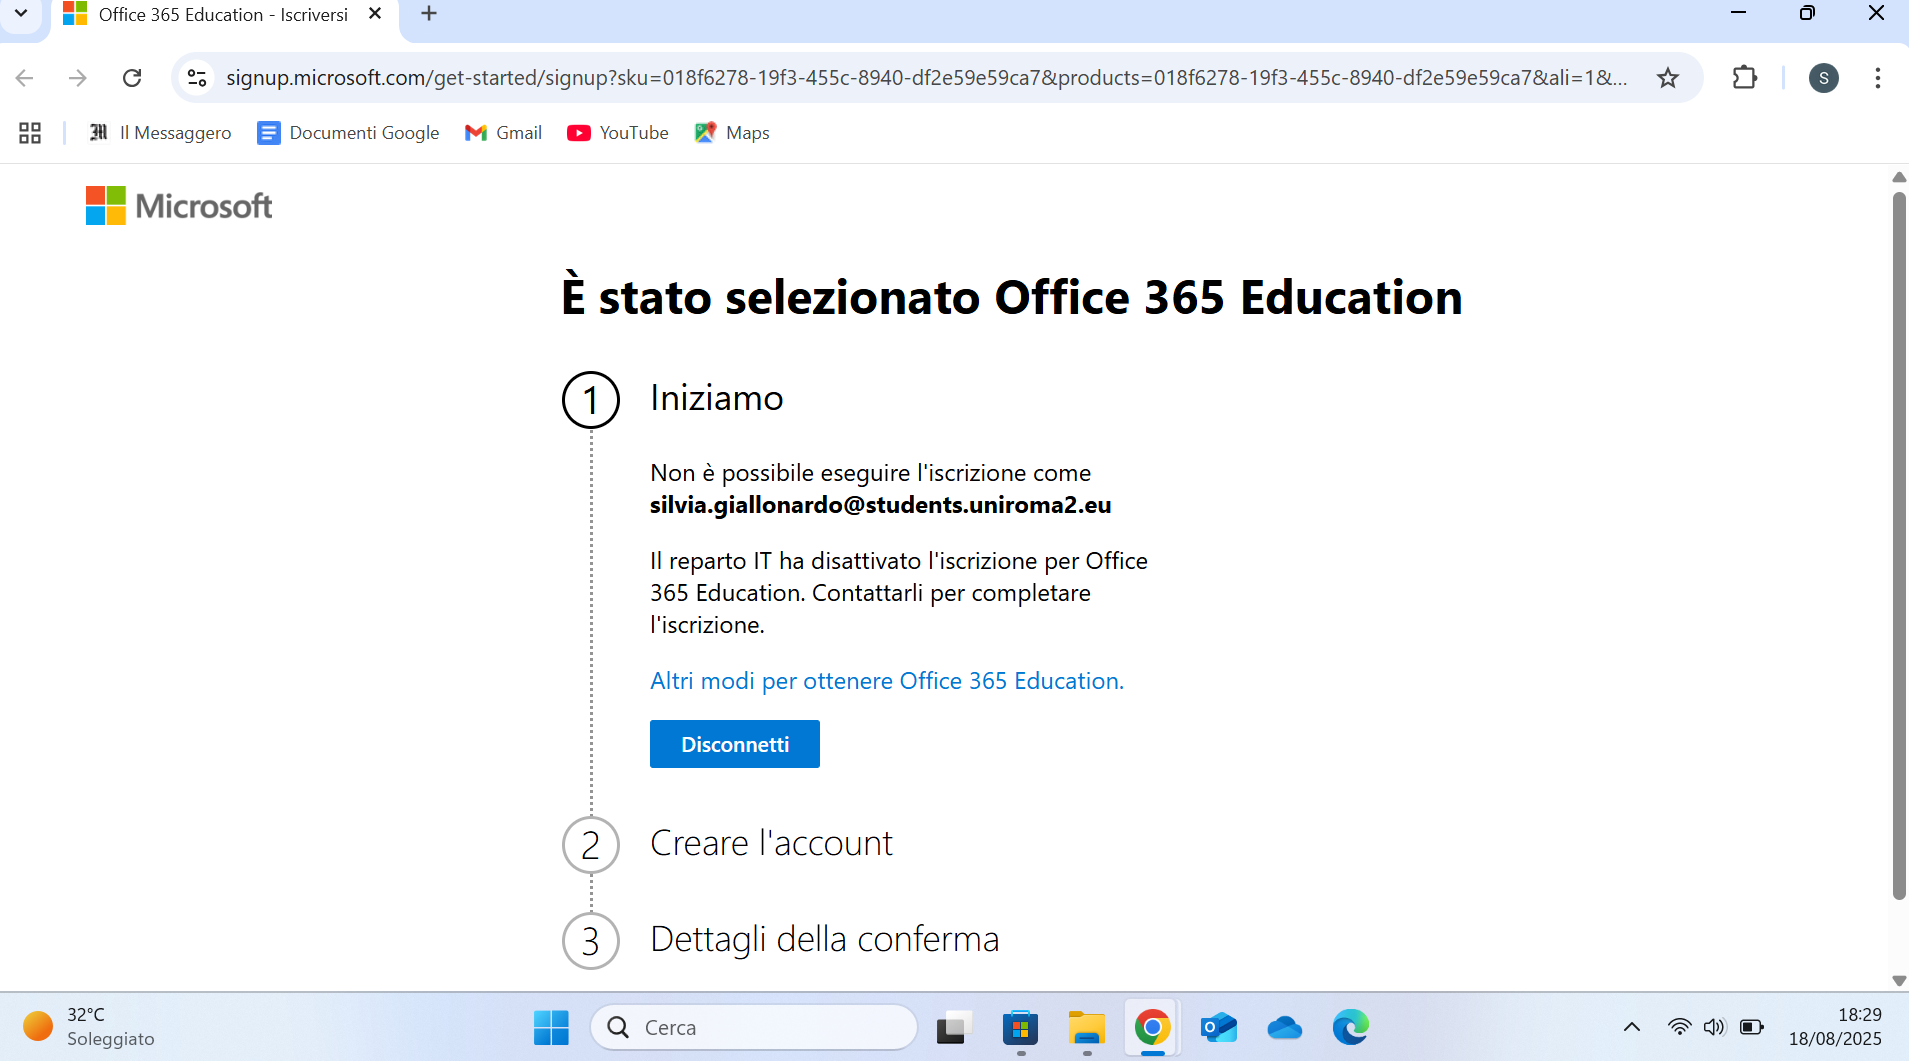Open Outlook from the taskbar
The height and width of the screenshot is (1061, 1909).
(x=1219, y=1027)
